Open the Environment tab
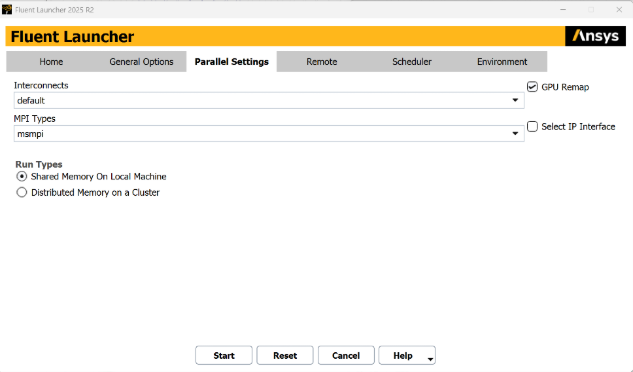 coord(502,62)
